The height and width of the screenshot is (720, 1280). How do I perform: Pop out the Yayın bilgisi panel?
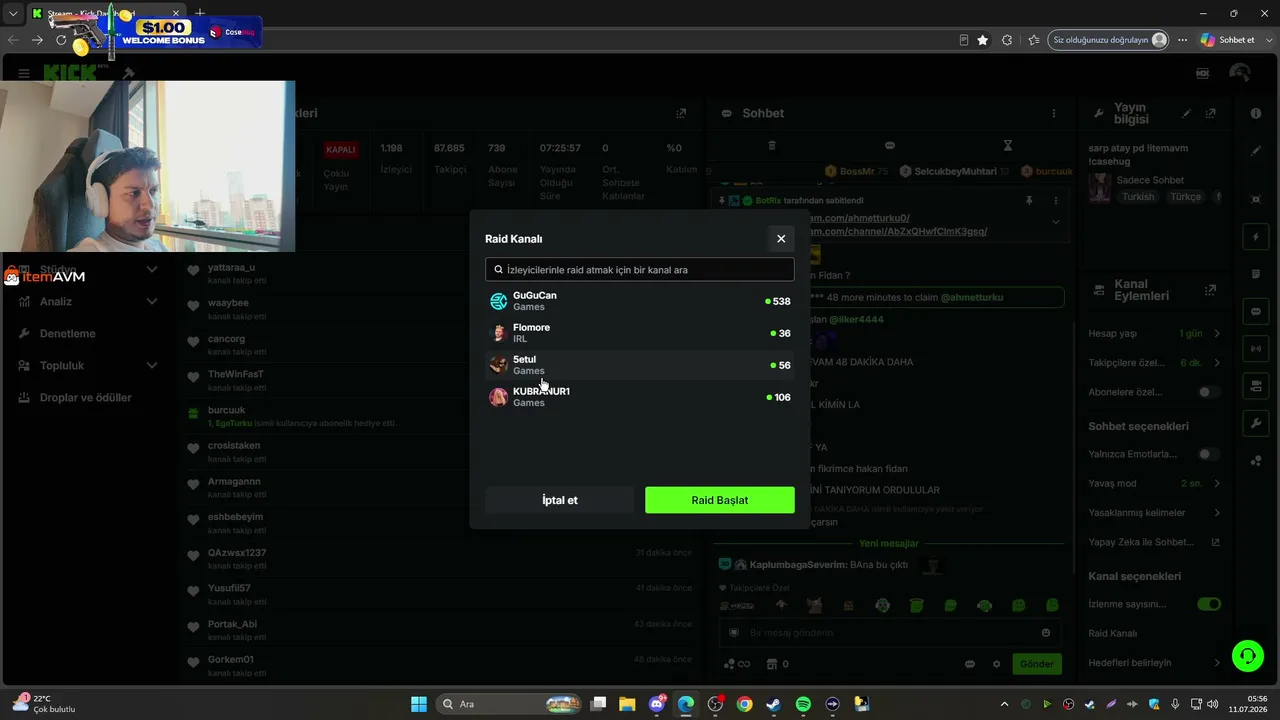(1211, 113)
